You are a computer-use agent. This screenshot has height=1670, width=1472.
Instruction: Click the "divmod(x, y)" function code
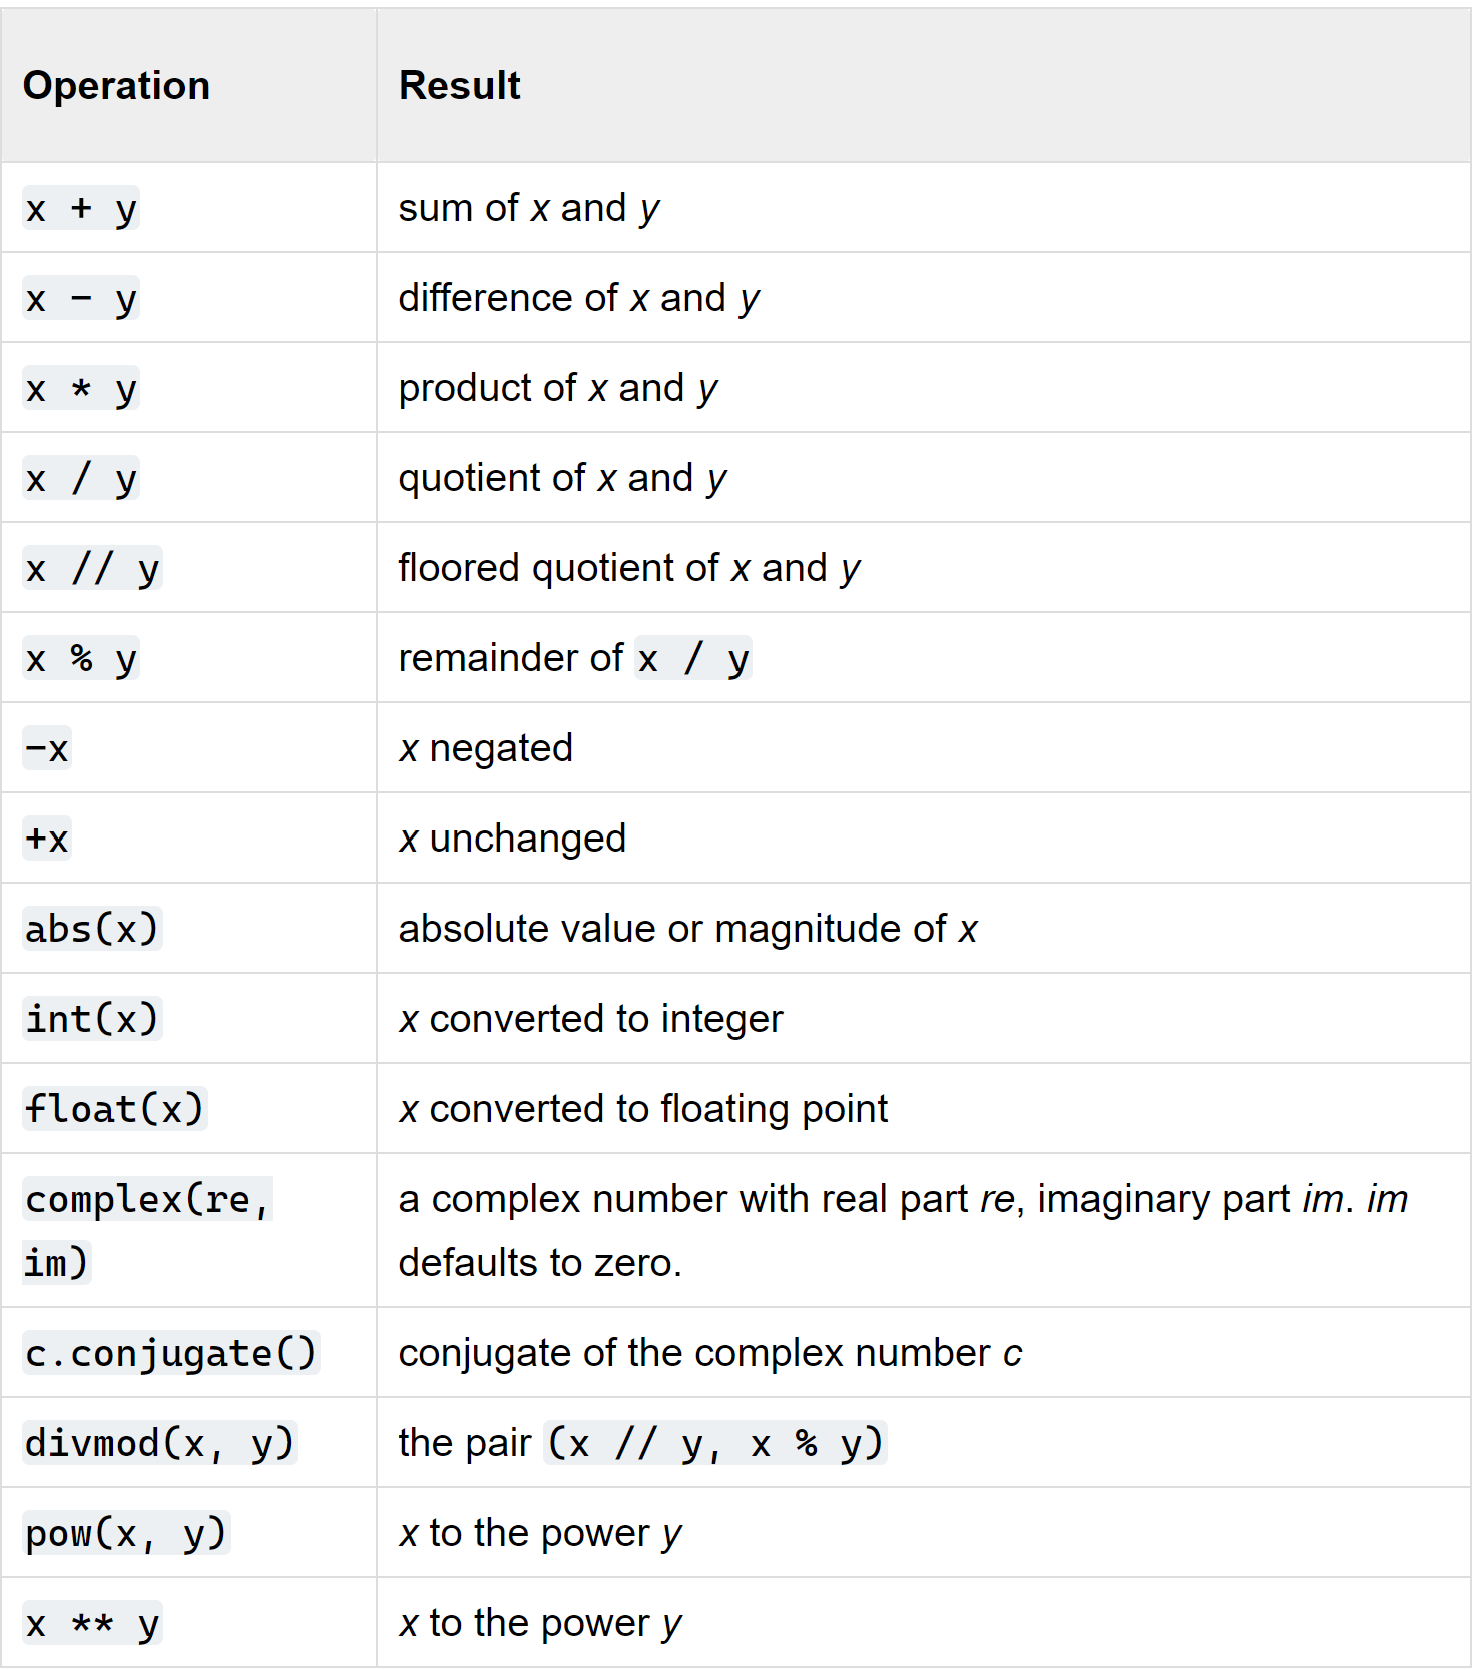pos(160,1443)
